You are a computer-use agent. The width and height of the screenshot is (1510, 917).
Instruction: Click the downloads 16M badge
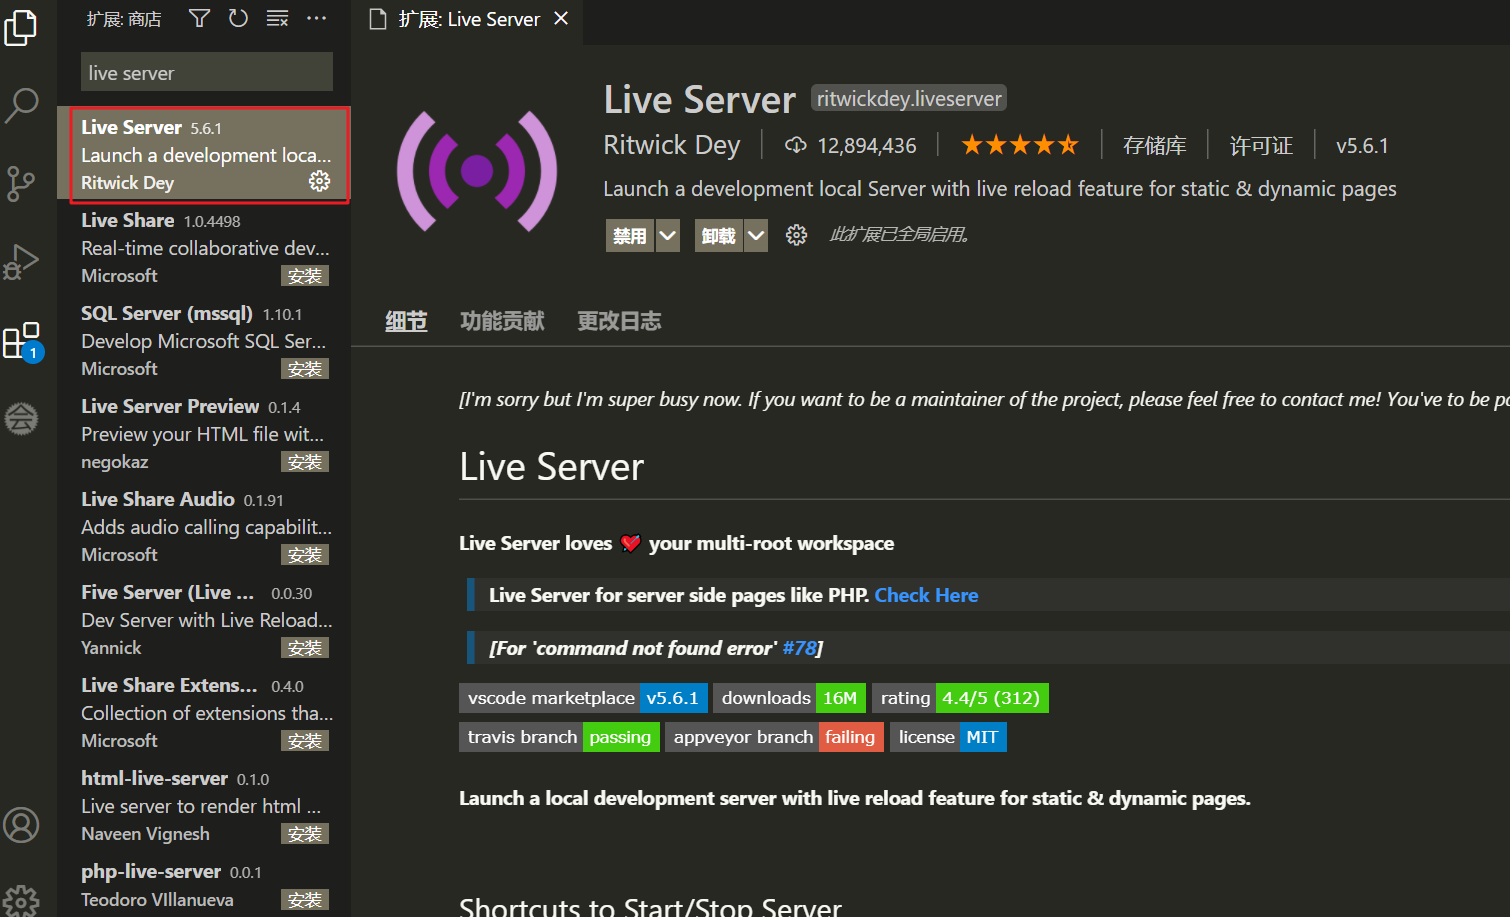point(789,698)
